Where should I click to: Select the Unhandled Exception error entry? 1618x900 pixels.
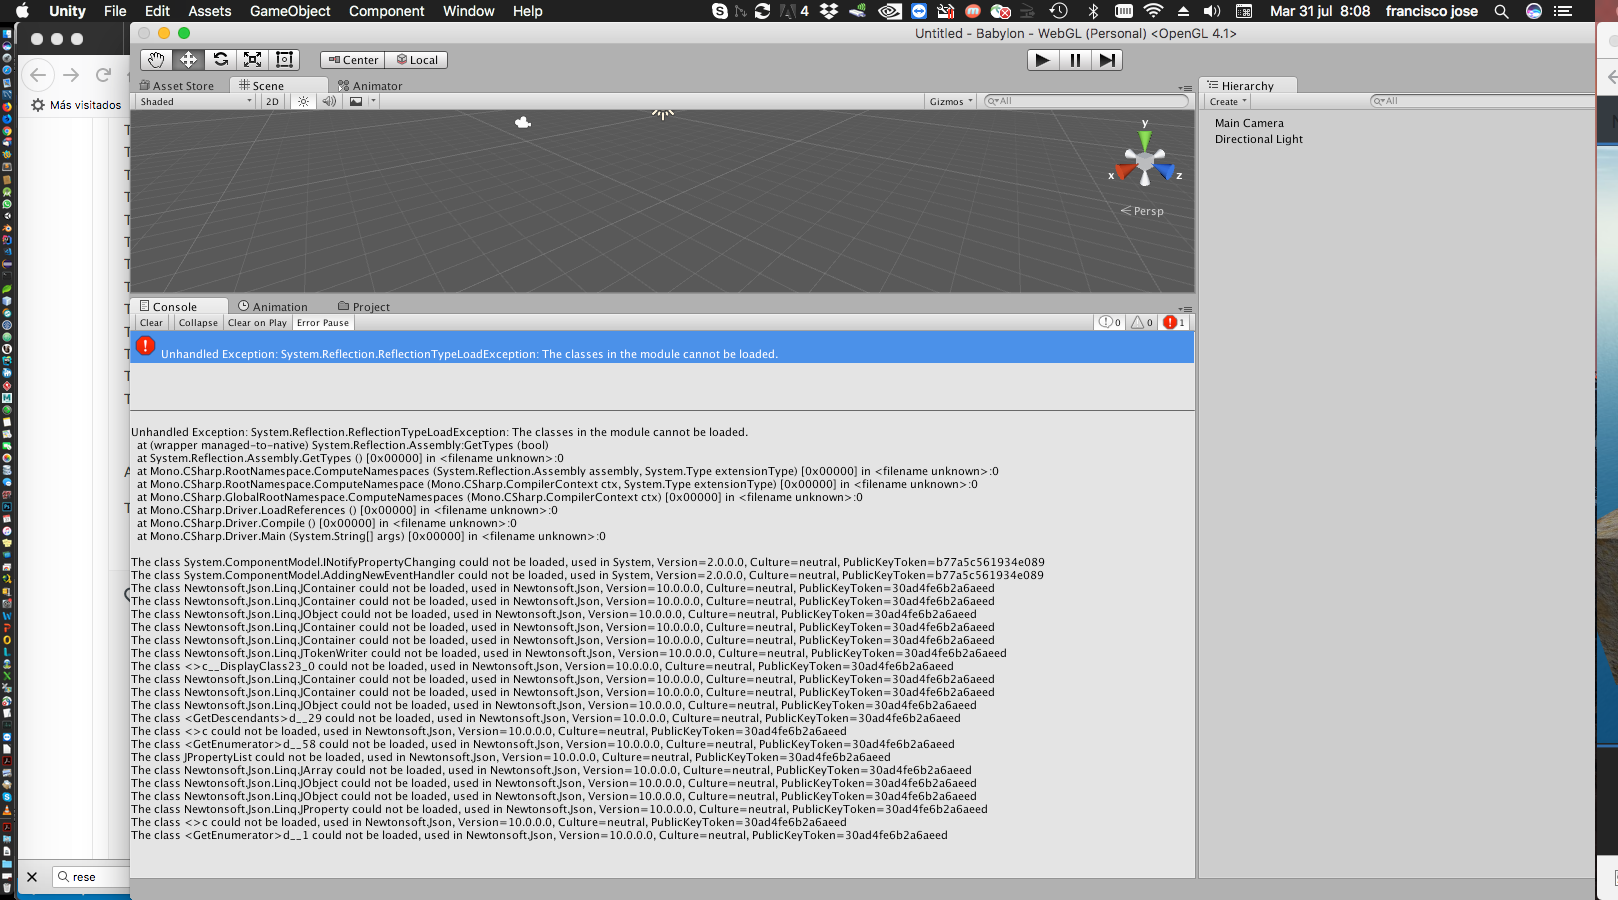click(662, 347)
